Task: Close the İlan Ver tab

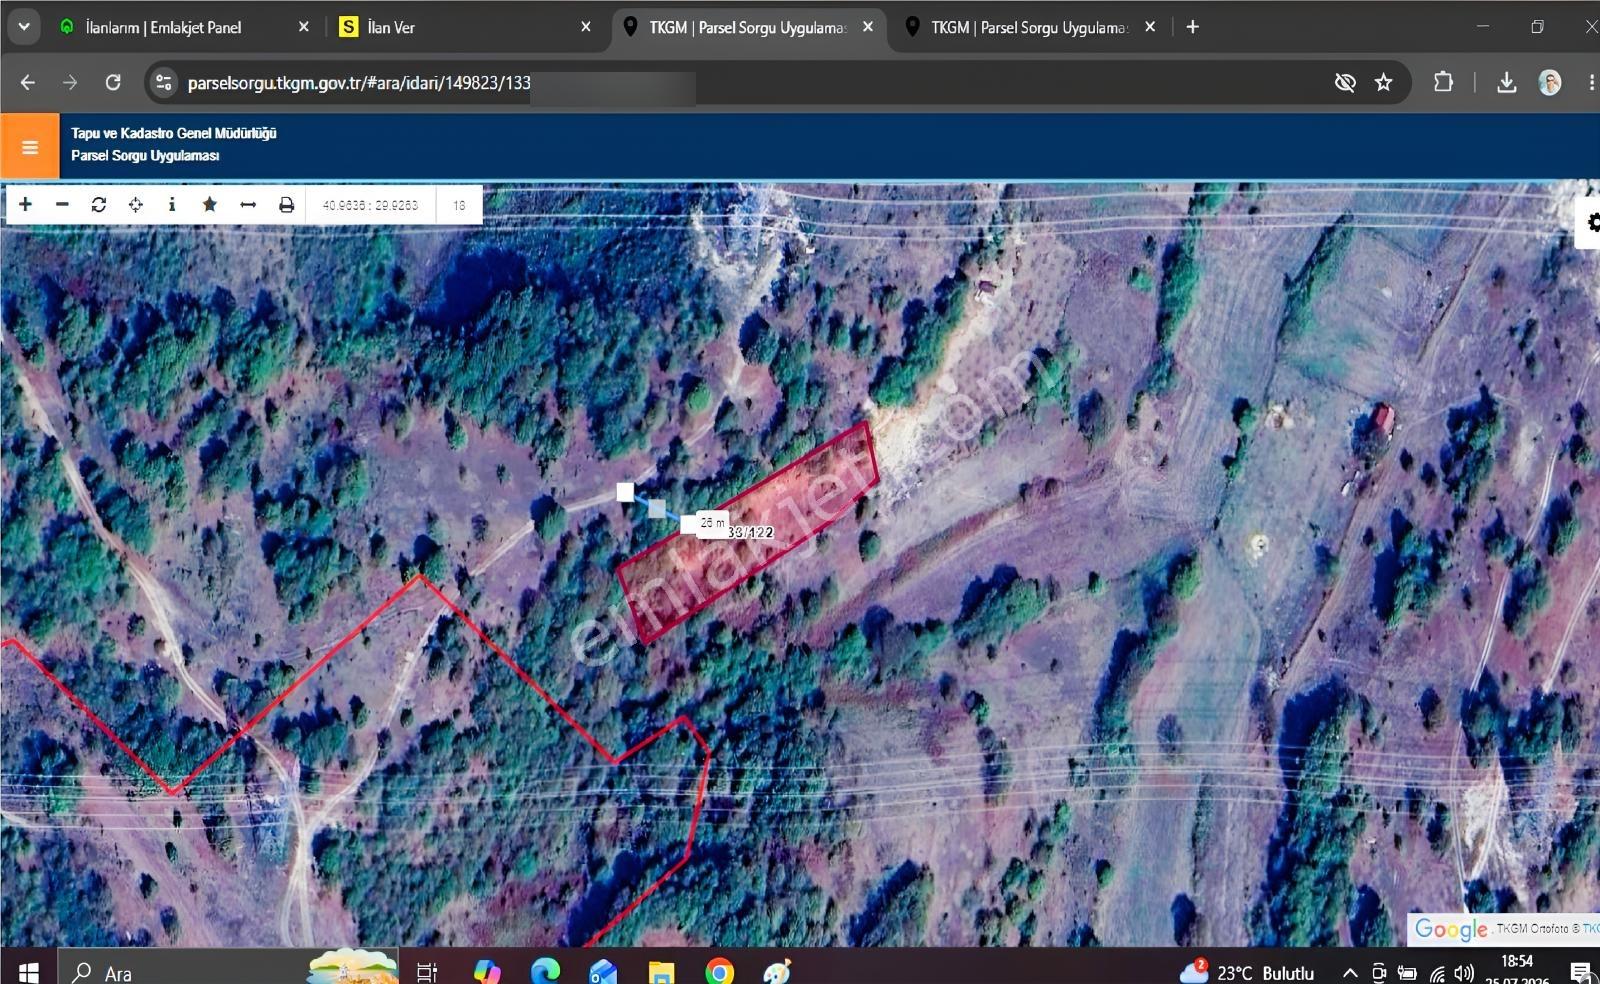Action: click(586, 27)
